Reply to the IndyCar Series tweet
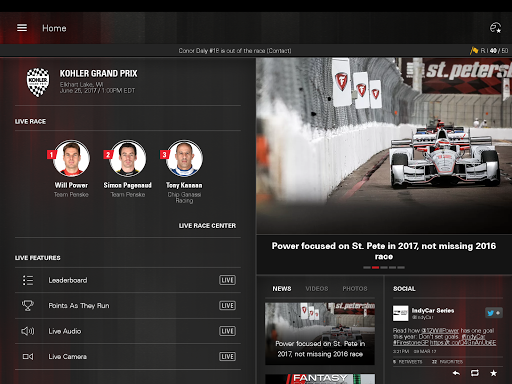 [456, 373]
